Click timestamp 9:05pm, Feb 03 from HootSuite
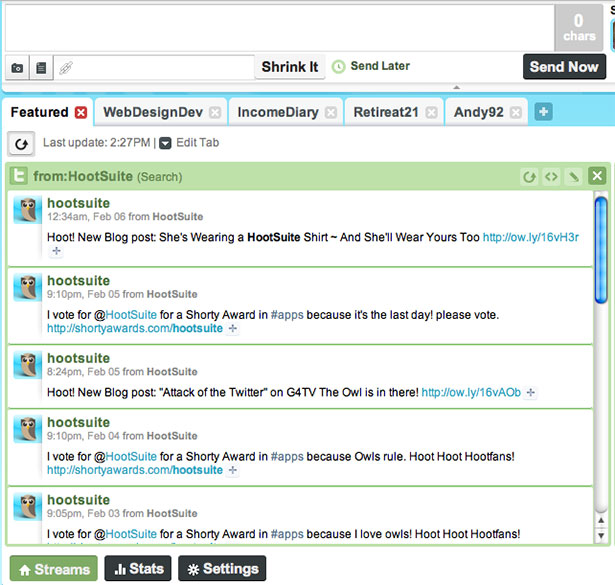The width and height of the screenshot is (615, 585). (x=122, y=514)
